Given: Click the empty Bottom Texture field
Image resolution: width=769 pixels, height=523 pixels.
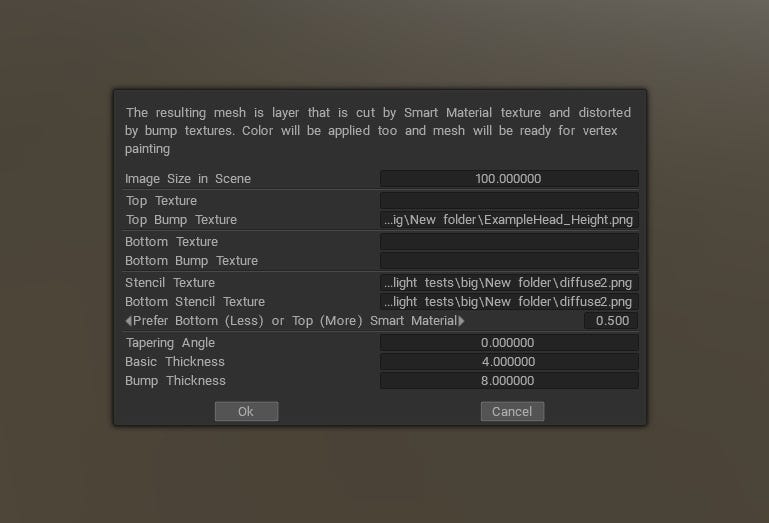Looking at the screenshot, I should click(509, 241).
